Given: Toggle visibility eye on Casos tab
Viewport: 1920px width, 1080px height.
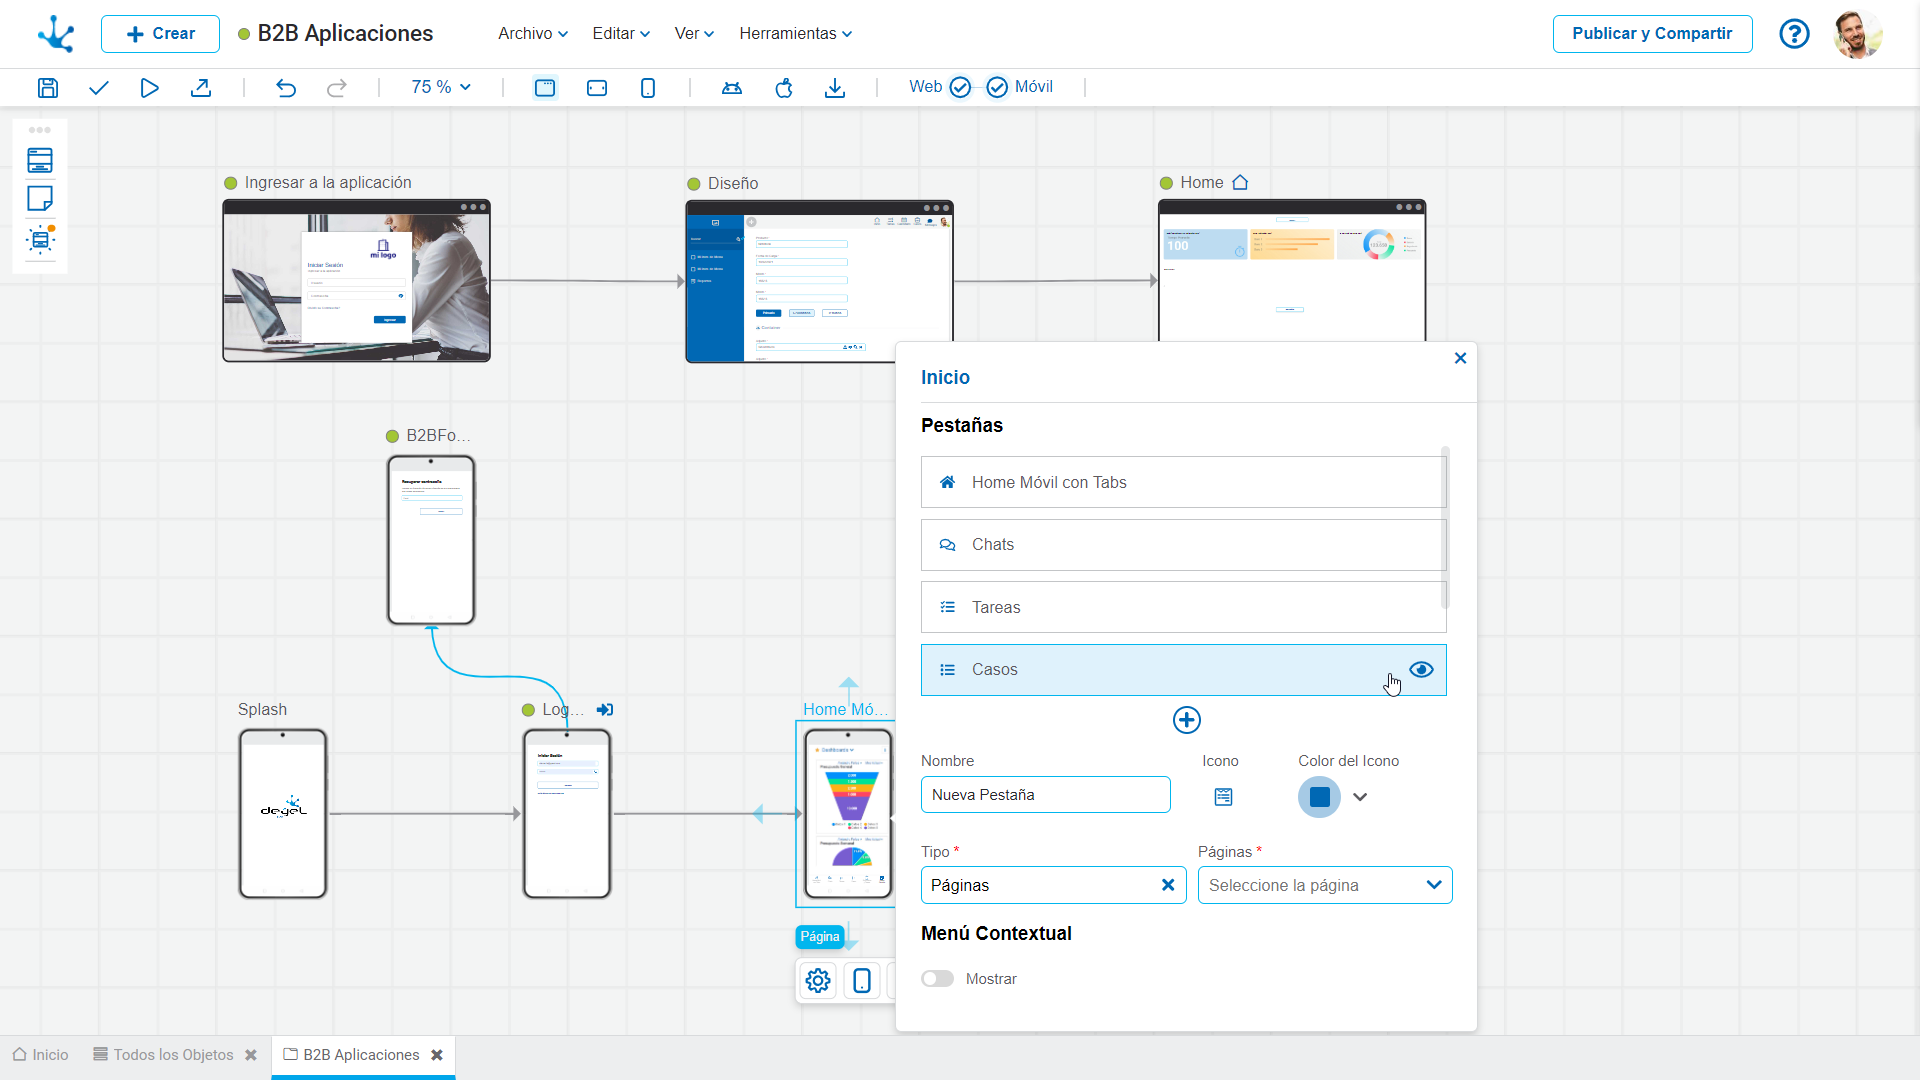Looking at the screenshot, I should tap(1421, 670).
